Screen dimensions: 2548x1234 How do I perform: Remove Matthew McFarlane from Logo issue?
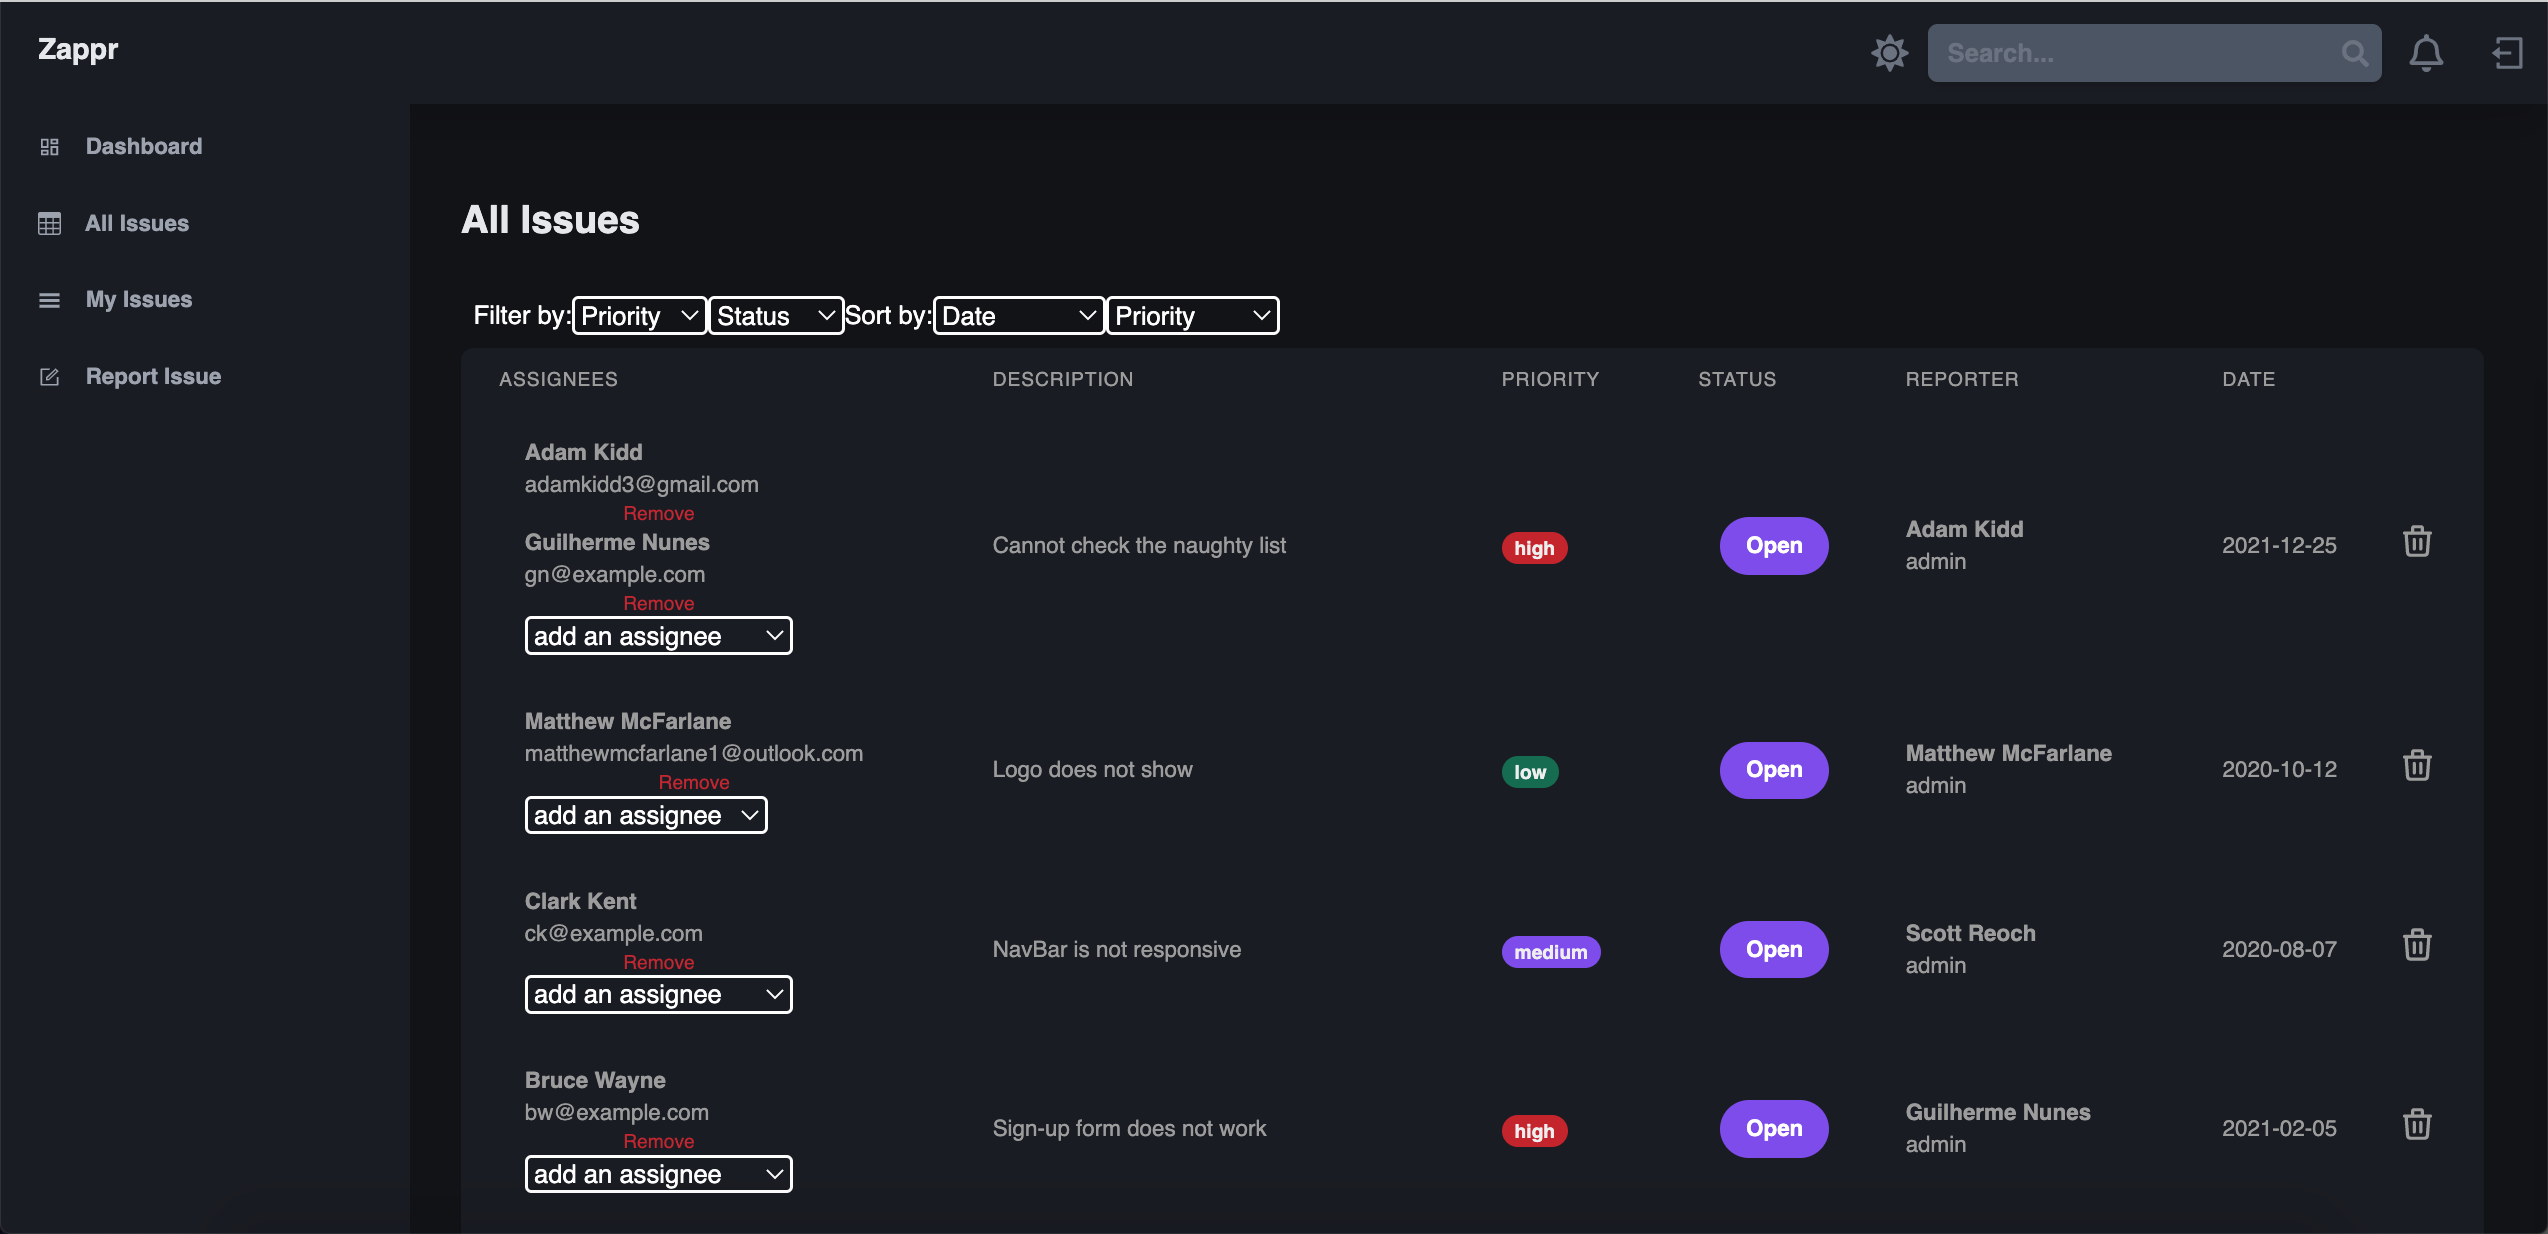pyautogui.click(x=693, y=782)
